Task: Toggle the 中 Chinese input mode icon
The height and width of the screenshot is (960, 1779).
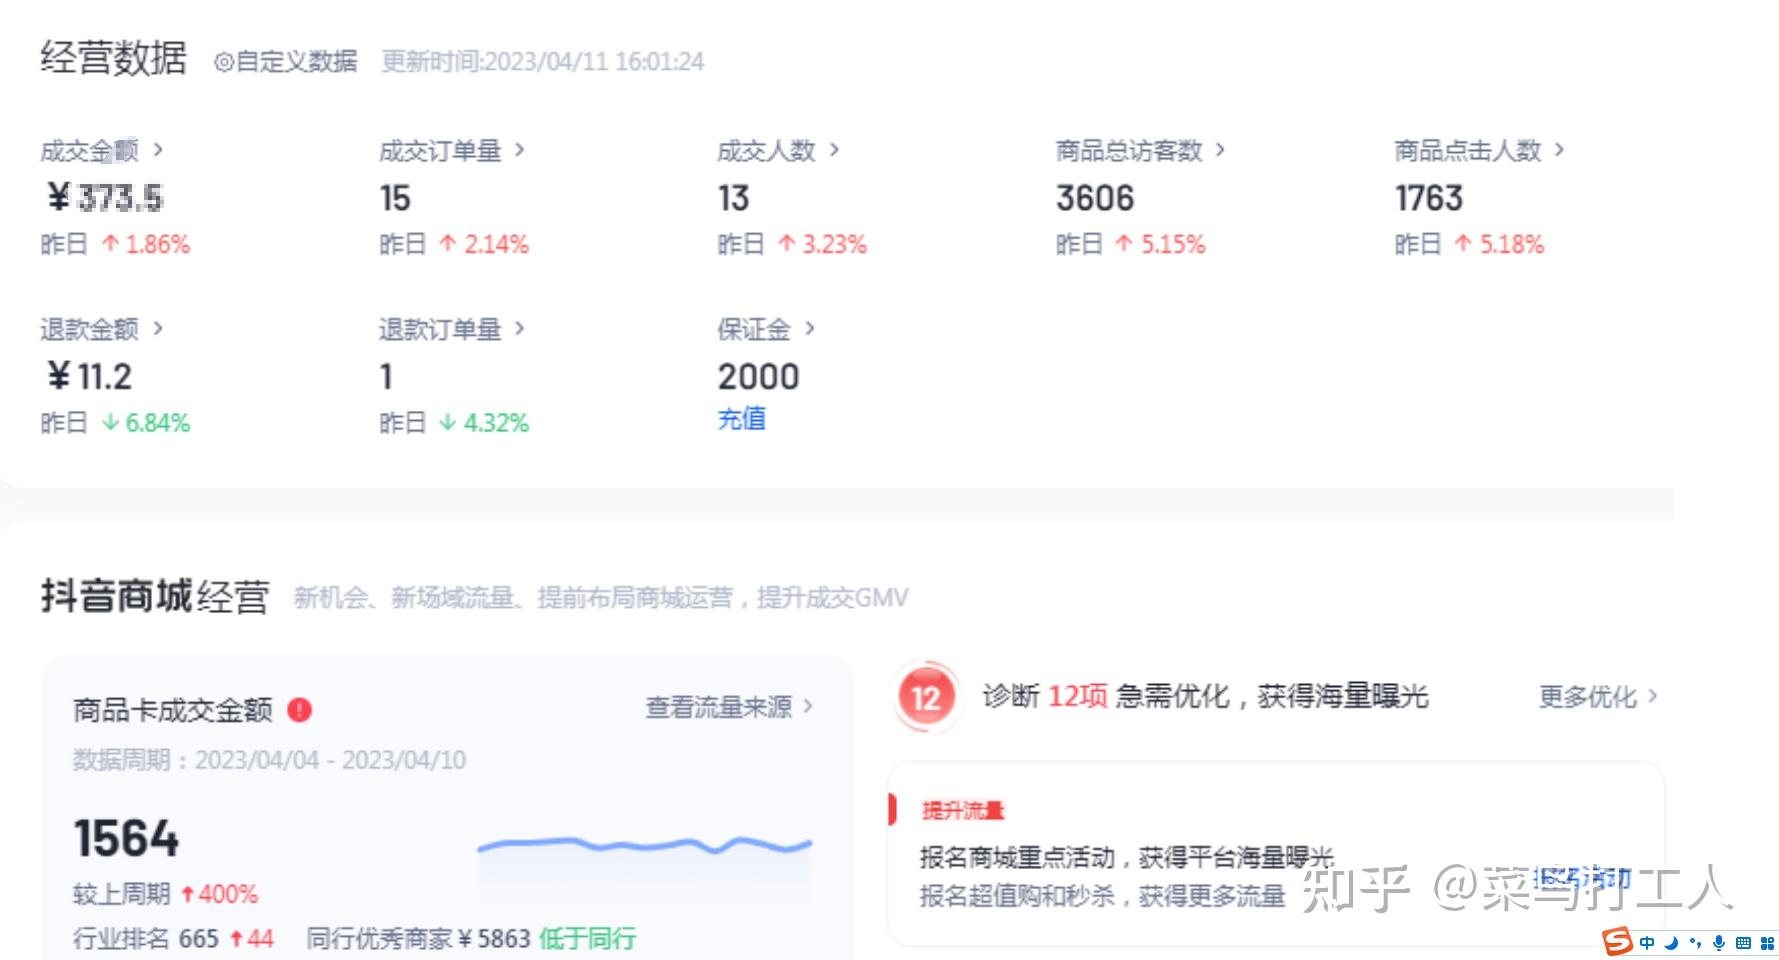Action: point(1647,943)
